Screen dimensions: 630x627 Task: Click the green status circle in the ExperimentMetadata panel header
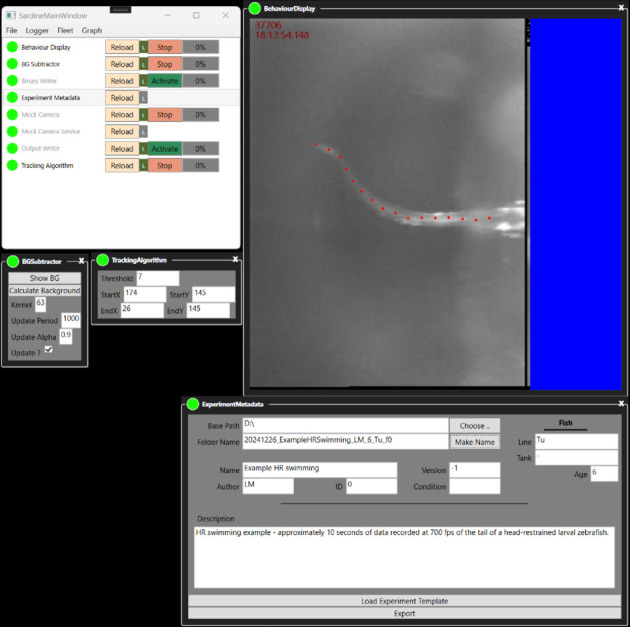click(193, 404)
